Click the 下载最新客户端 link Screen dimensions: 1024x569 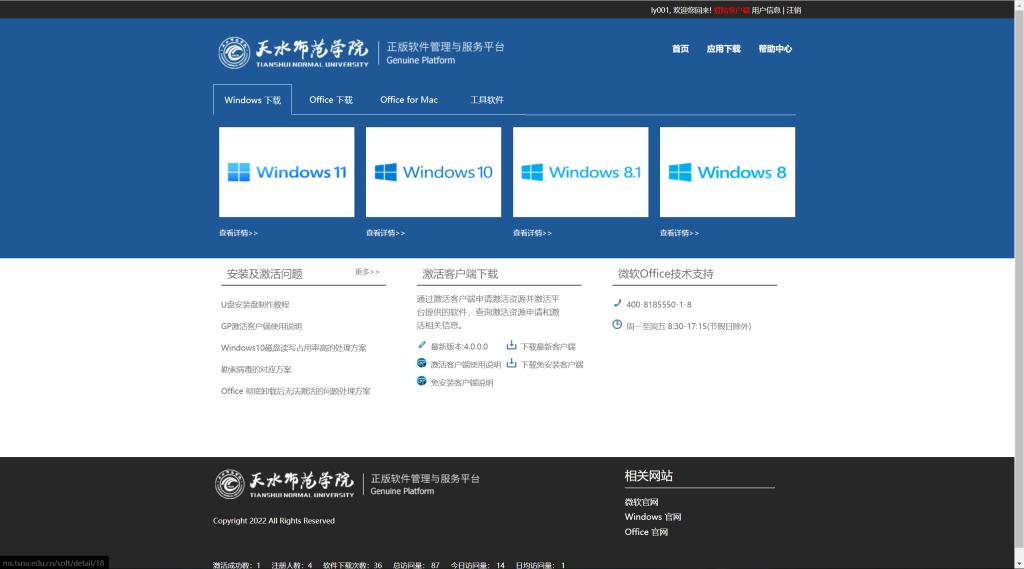548,347
